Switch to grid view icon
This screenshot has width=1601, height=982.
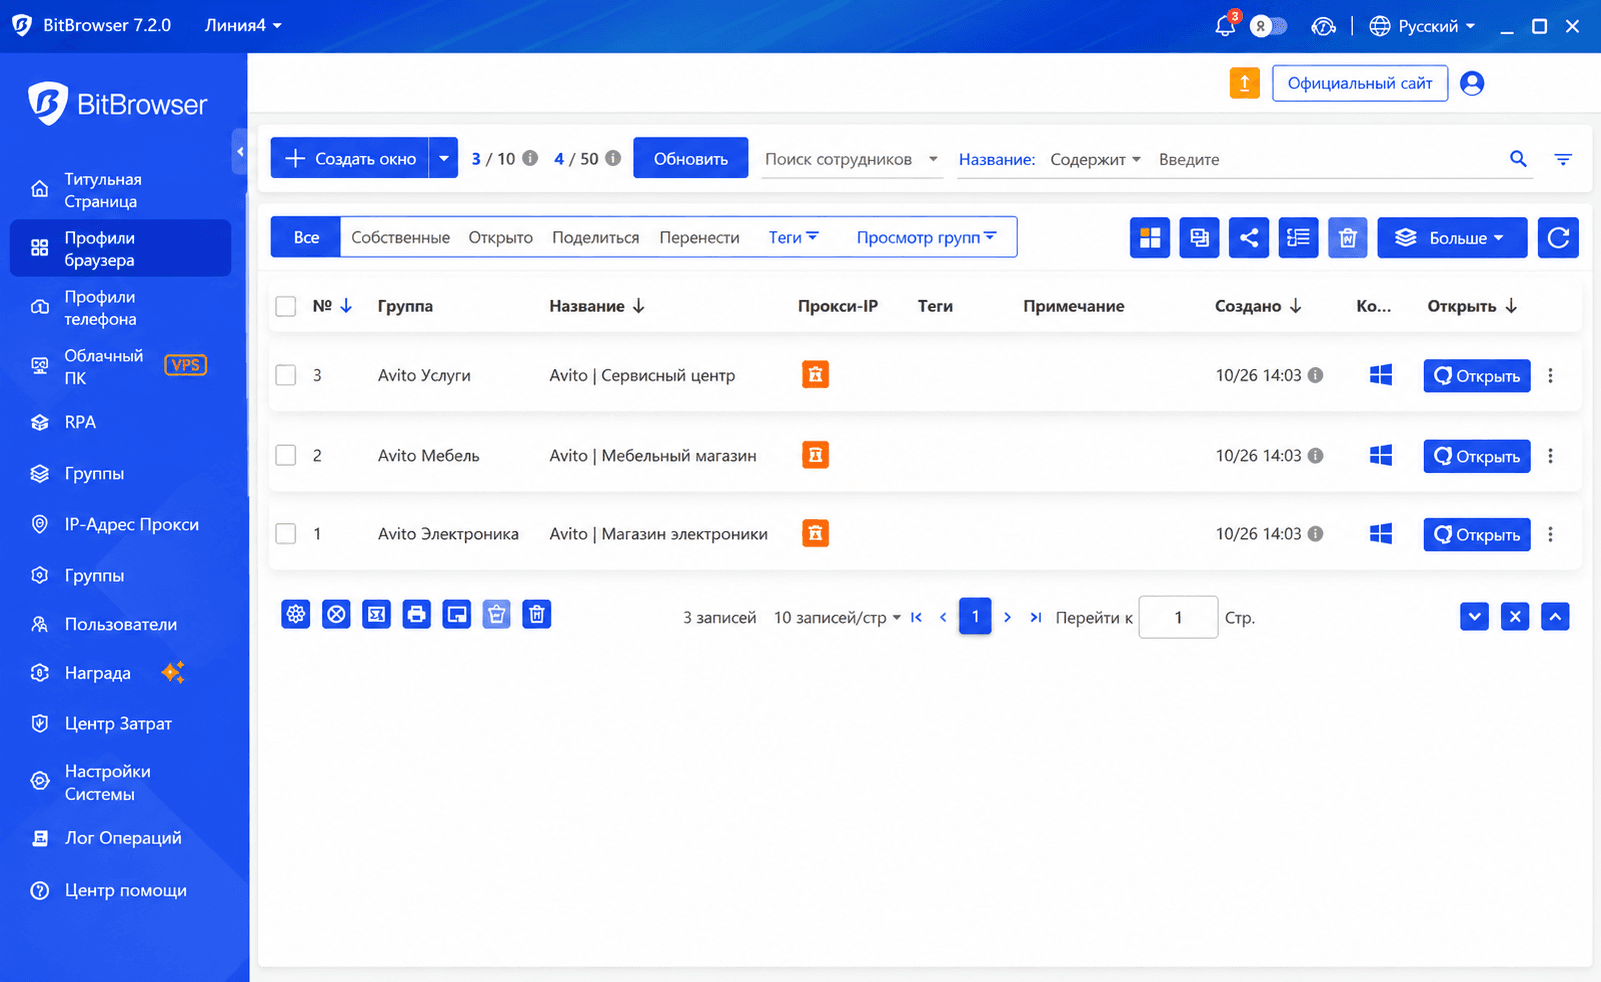coord(1150,238)
